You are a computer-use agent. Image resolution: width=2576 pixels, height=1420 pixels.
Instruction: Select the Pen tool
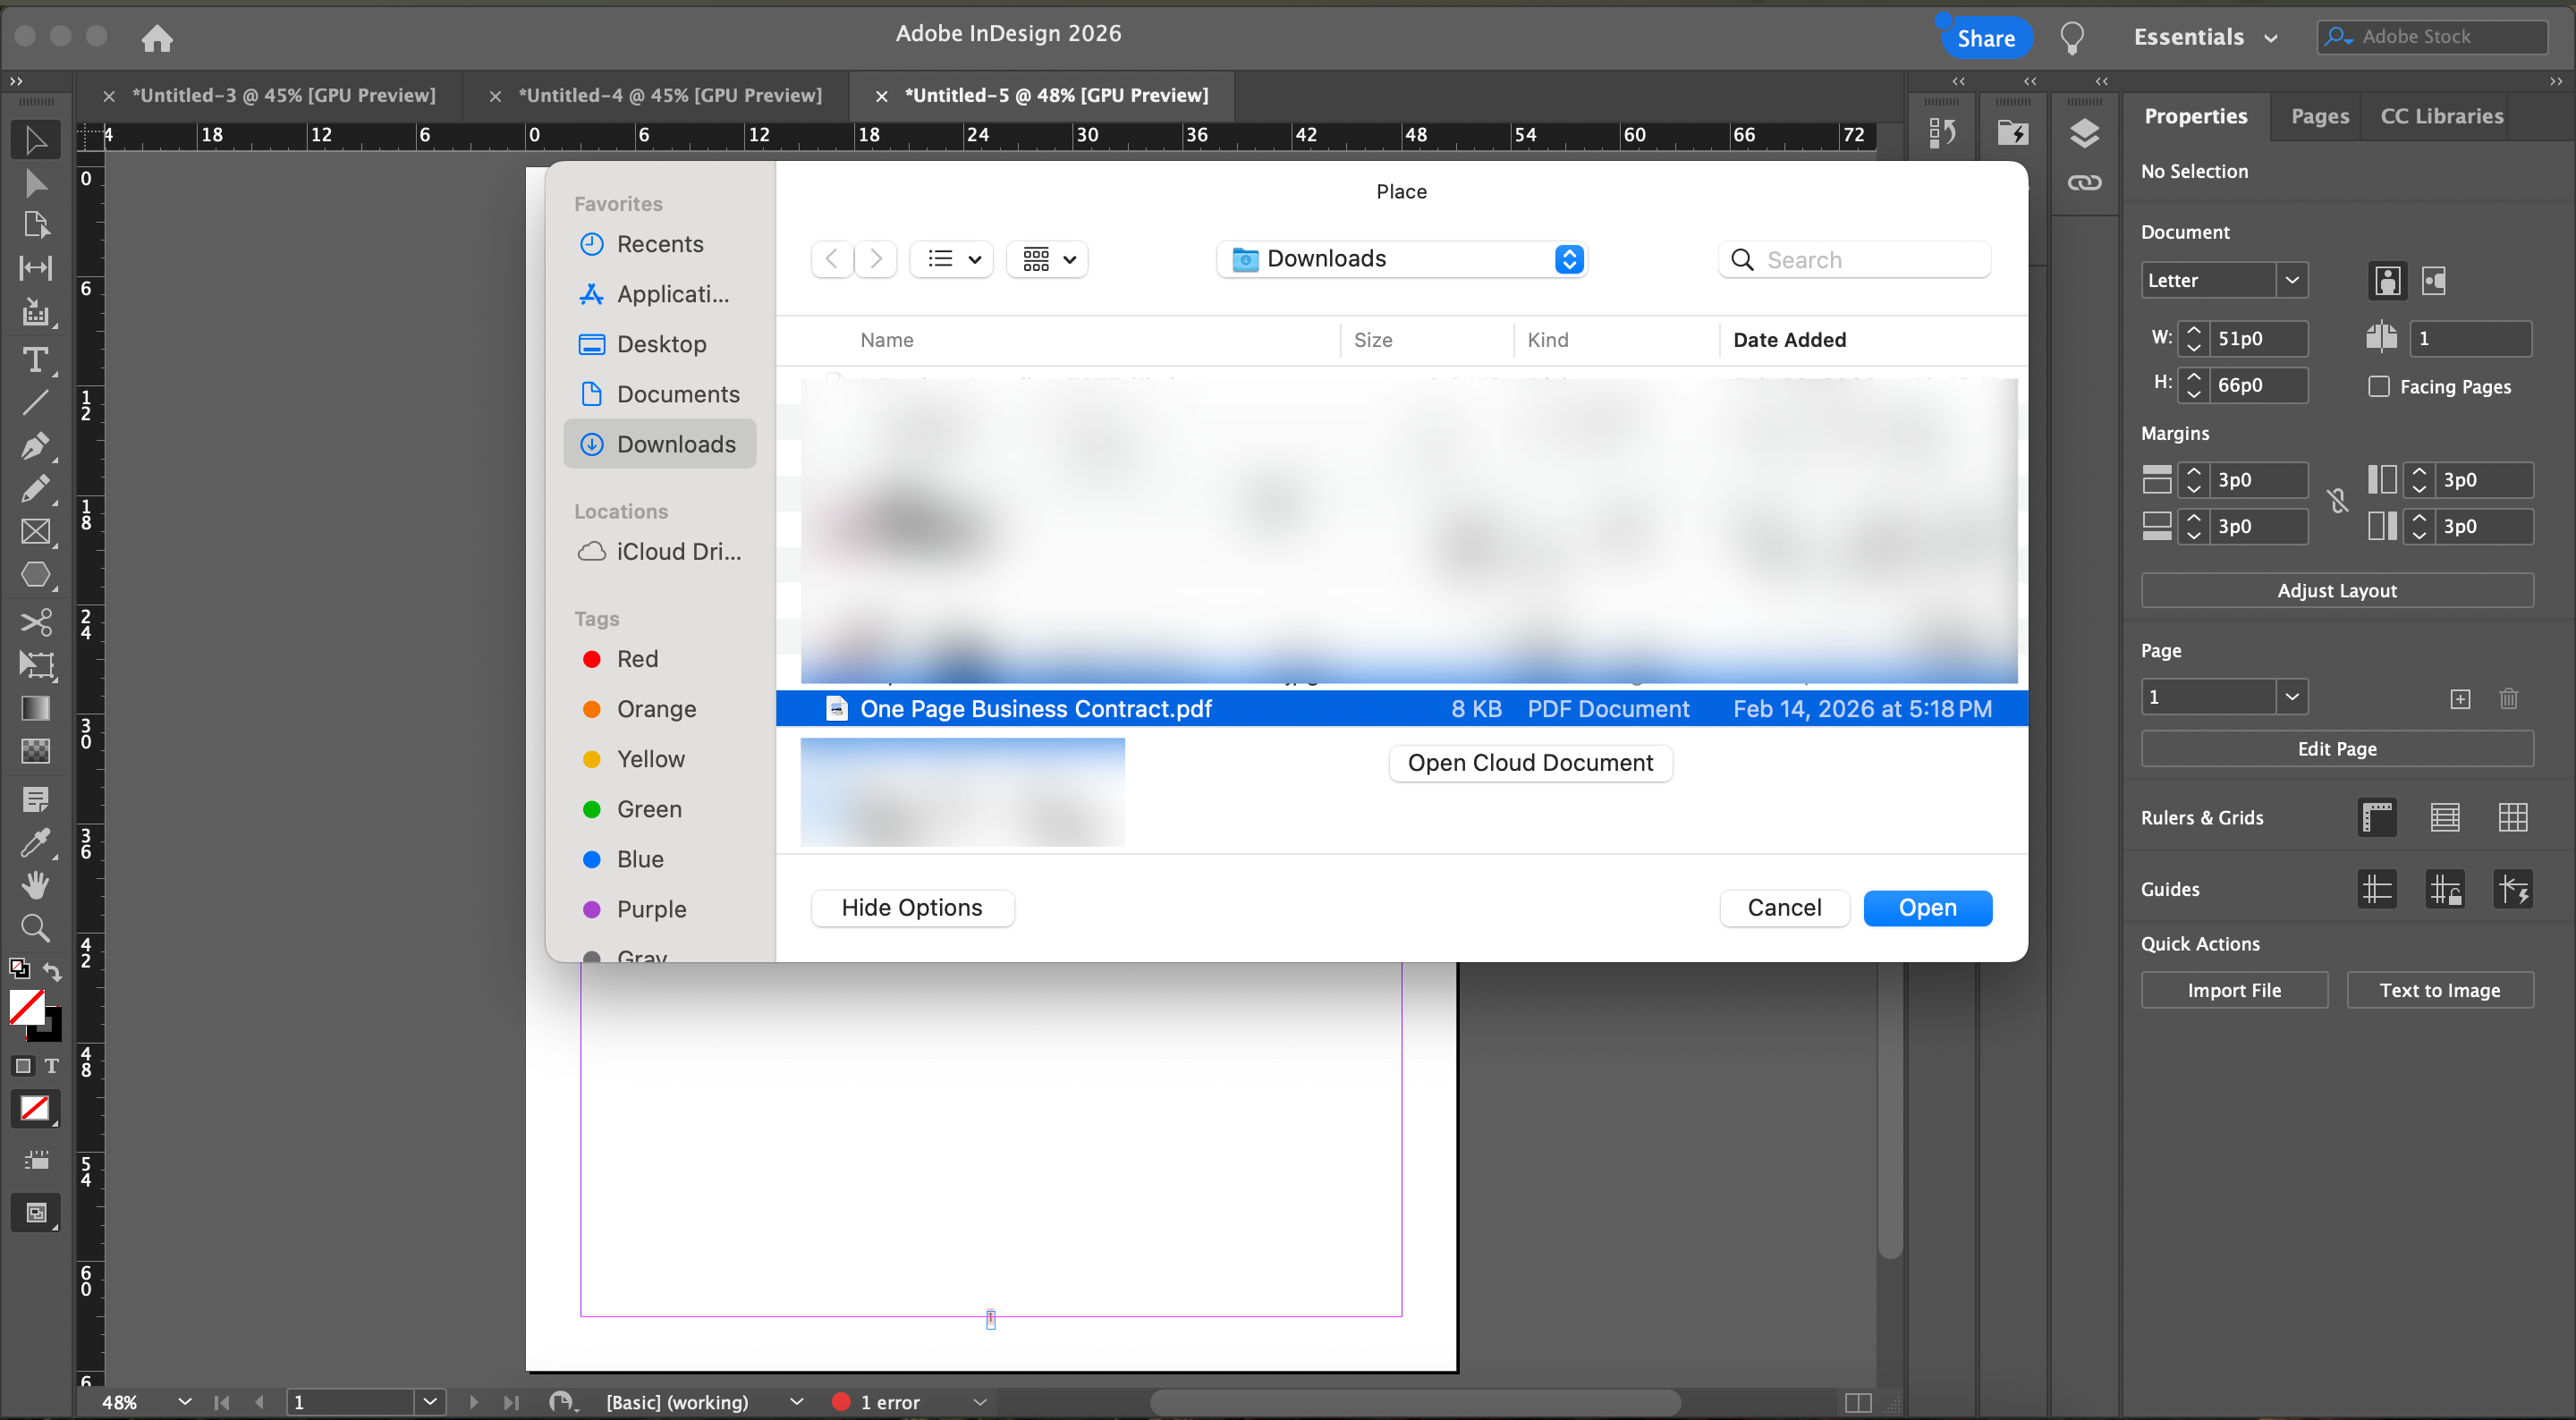point(35,446)
